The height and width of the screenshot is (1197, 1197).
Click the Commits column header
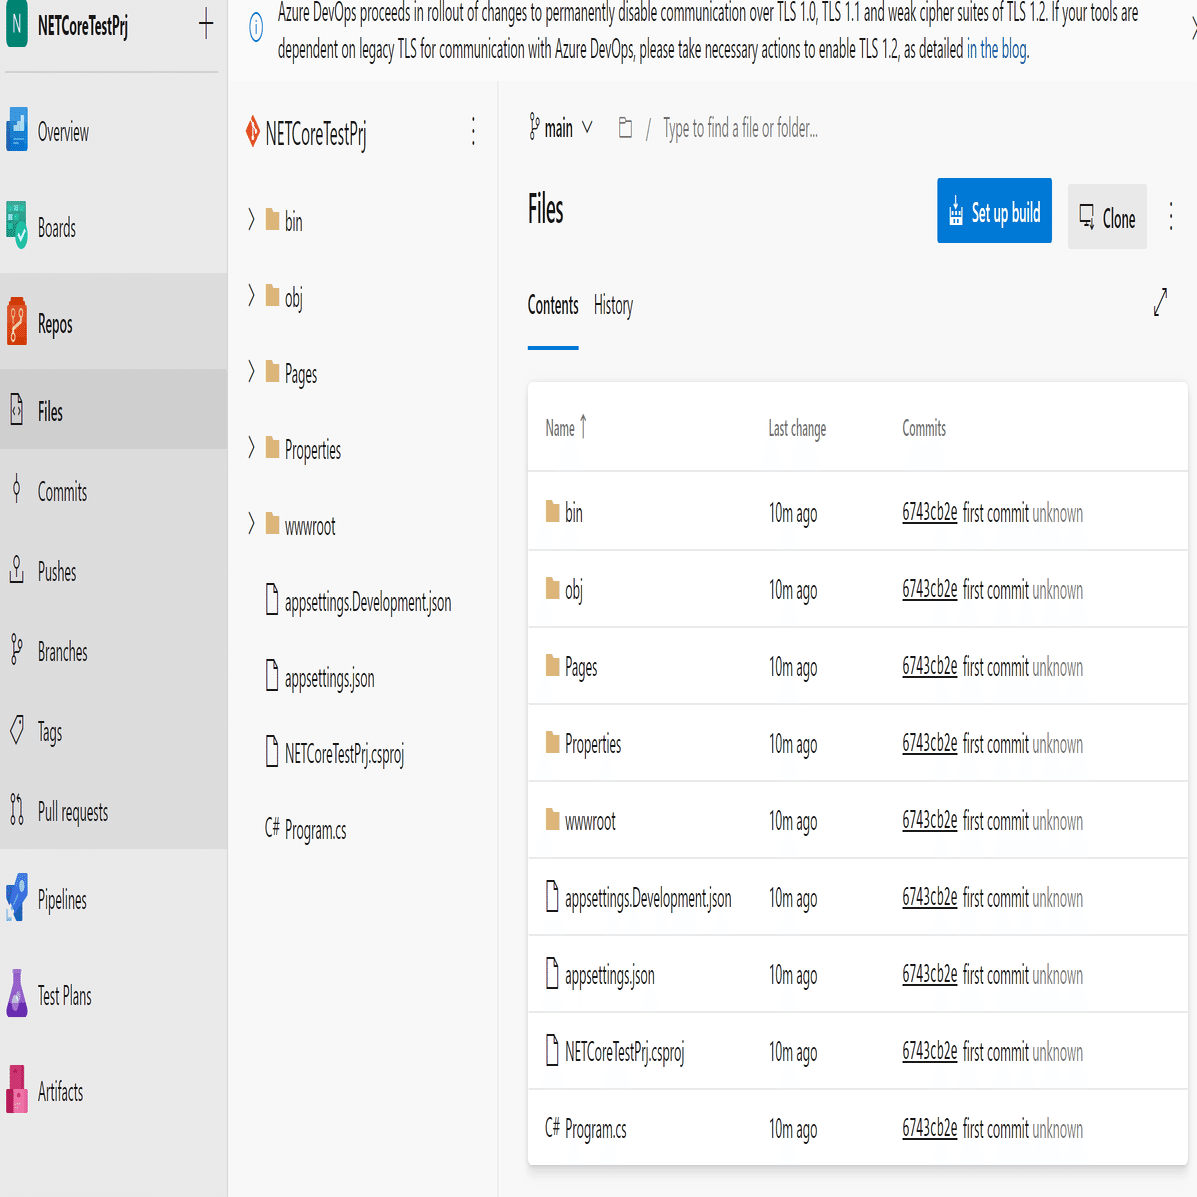924,428
